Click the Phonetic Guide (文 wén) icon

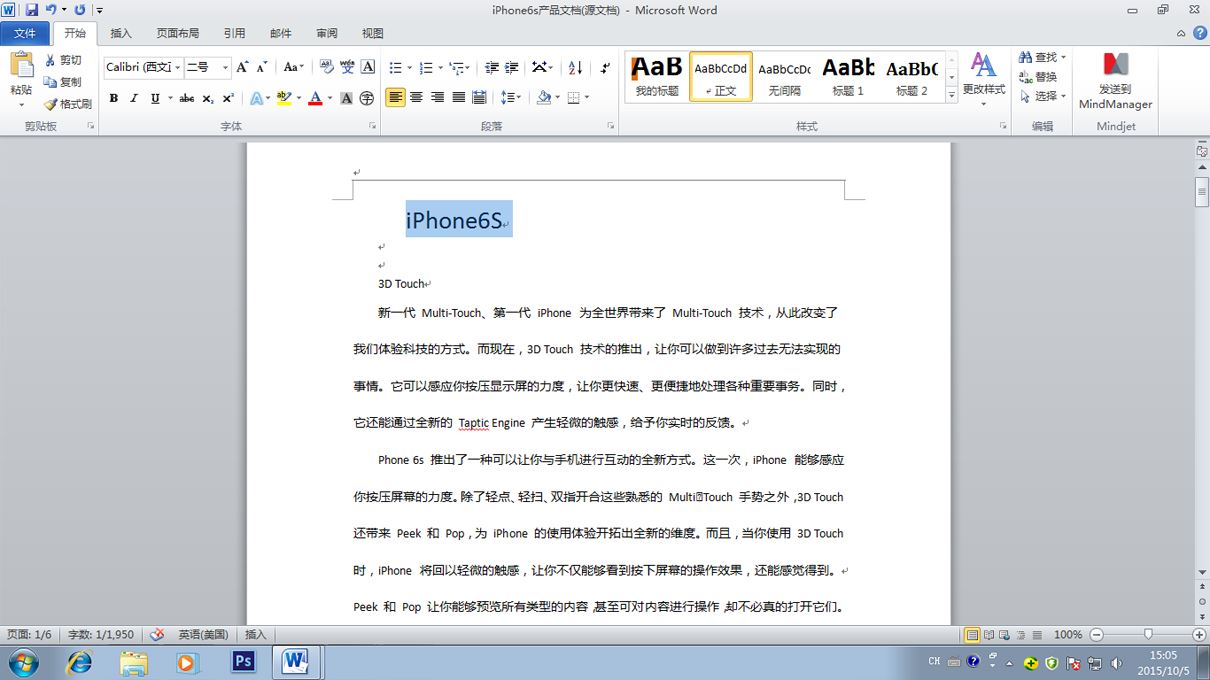(x=347, y=67)
